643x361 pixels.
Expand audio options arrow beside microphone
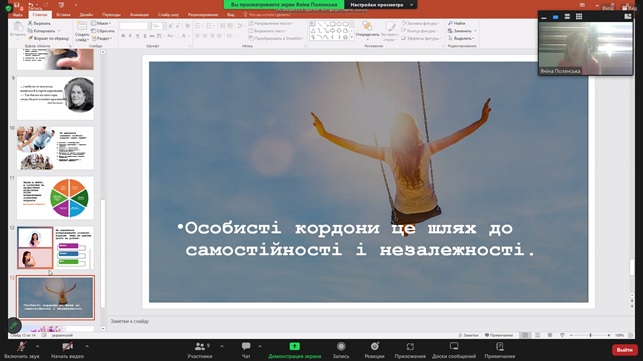pos(37,346)
